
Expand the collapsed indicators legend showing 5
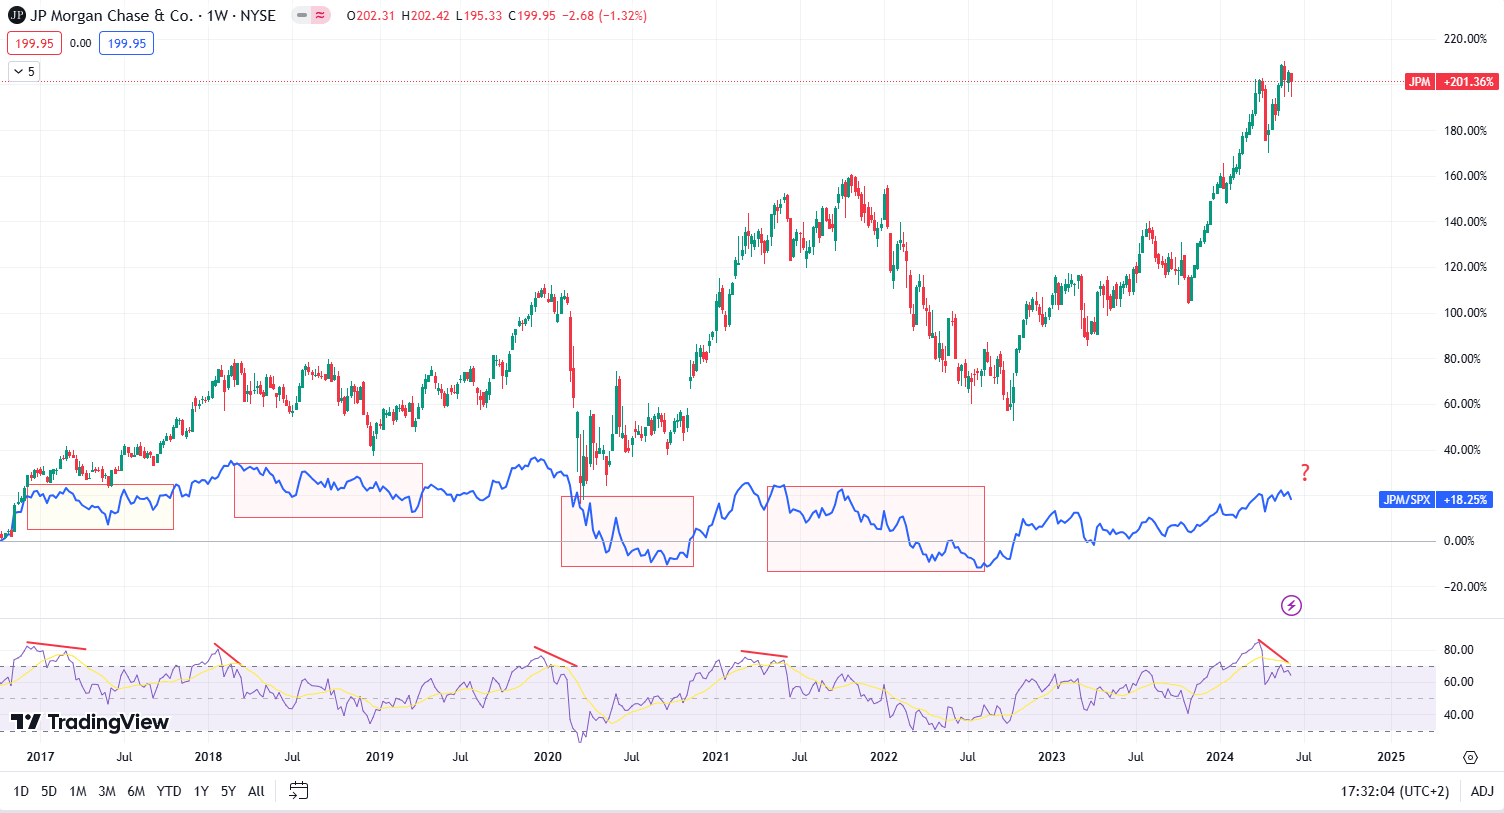tap(24, 71)
